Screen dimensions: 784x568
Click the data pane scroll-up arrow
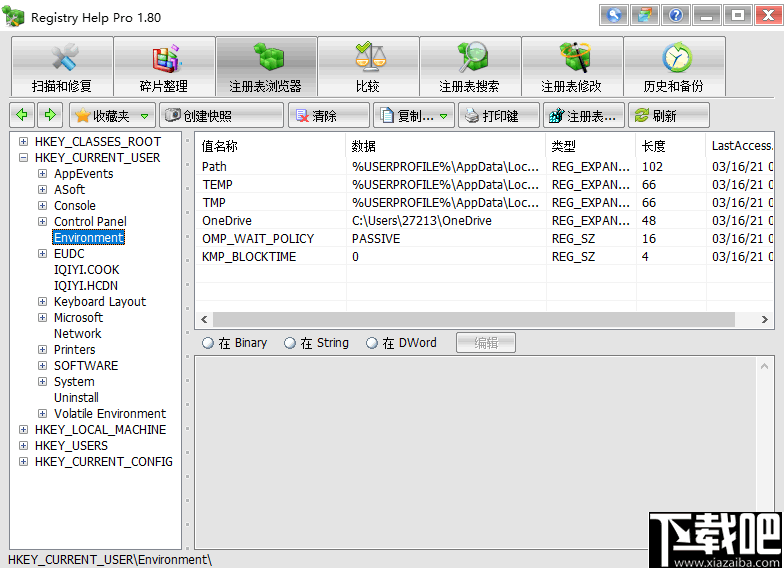coord(764,366)
